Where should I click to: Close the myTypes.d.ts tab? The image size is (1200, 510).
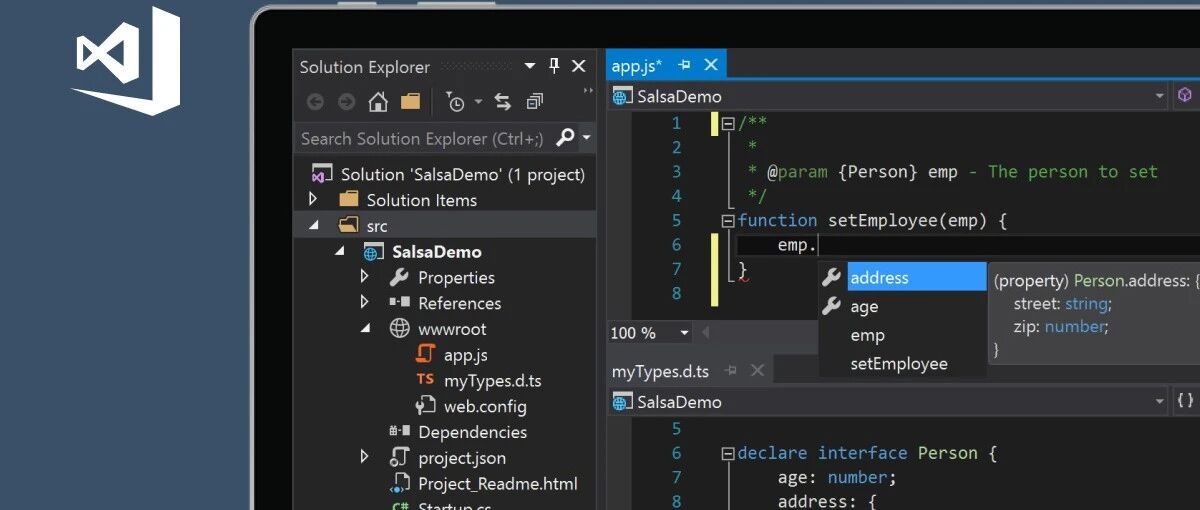pyautogui.click(x=758, y=370)
